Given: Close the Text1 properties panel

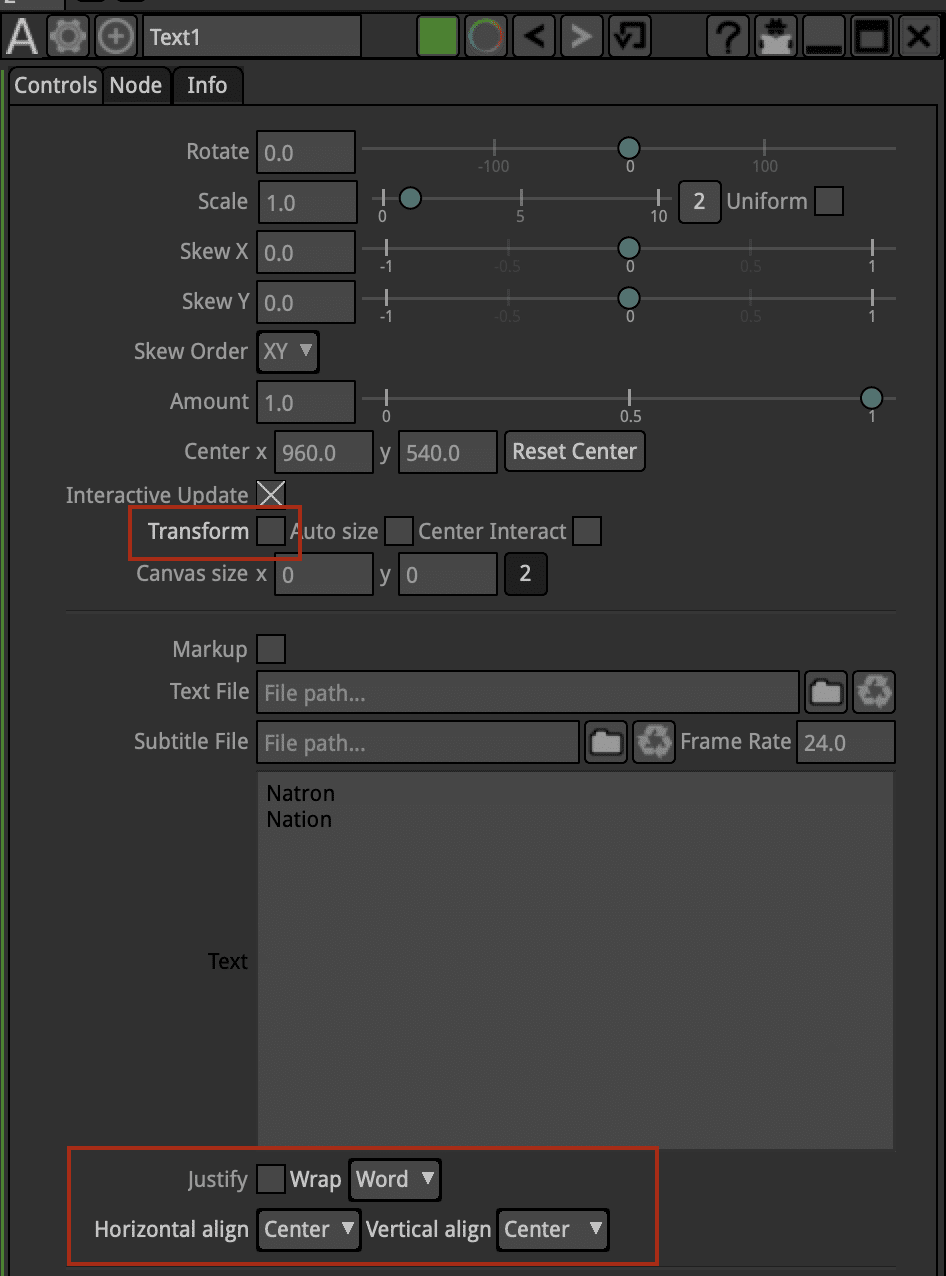Looking at the screenshot, I should click(919, 38).
